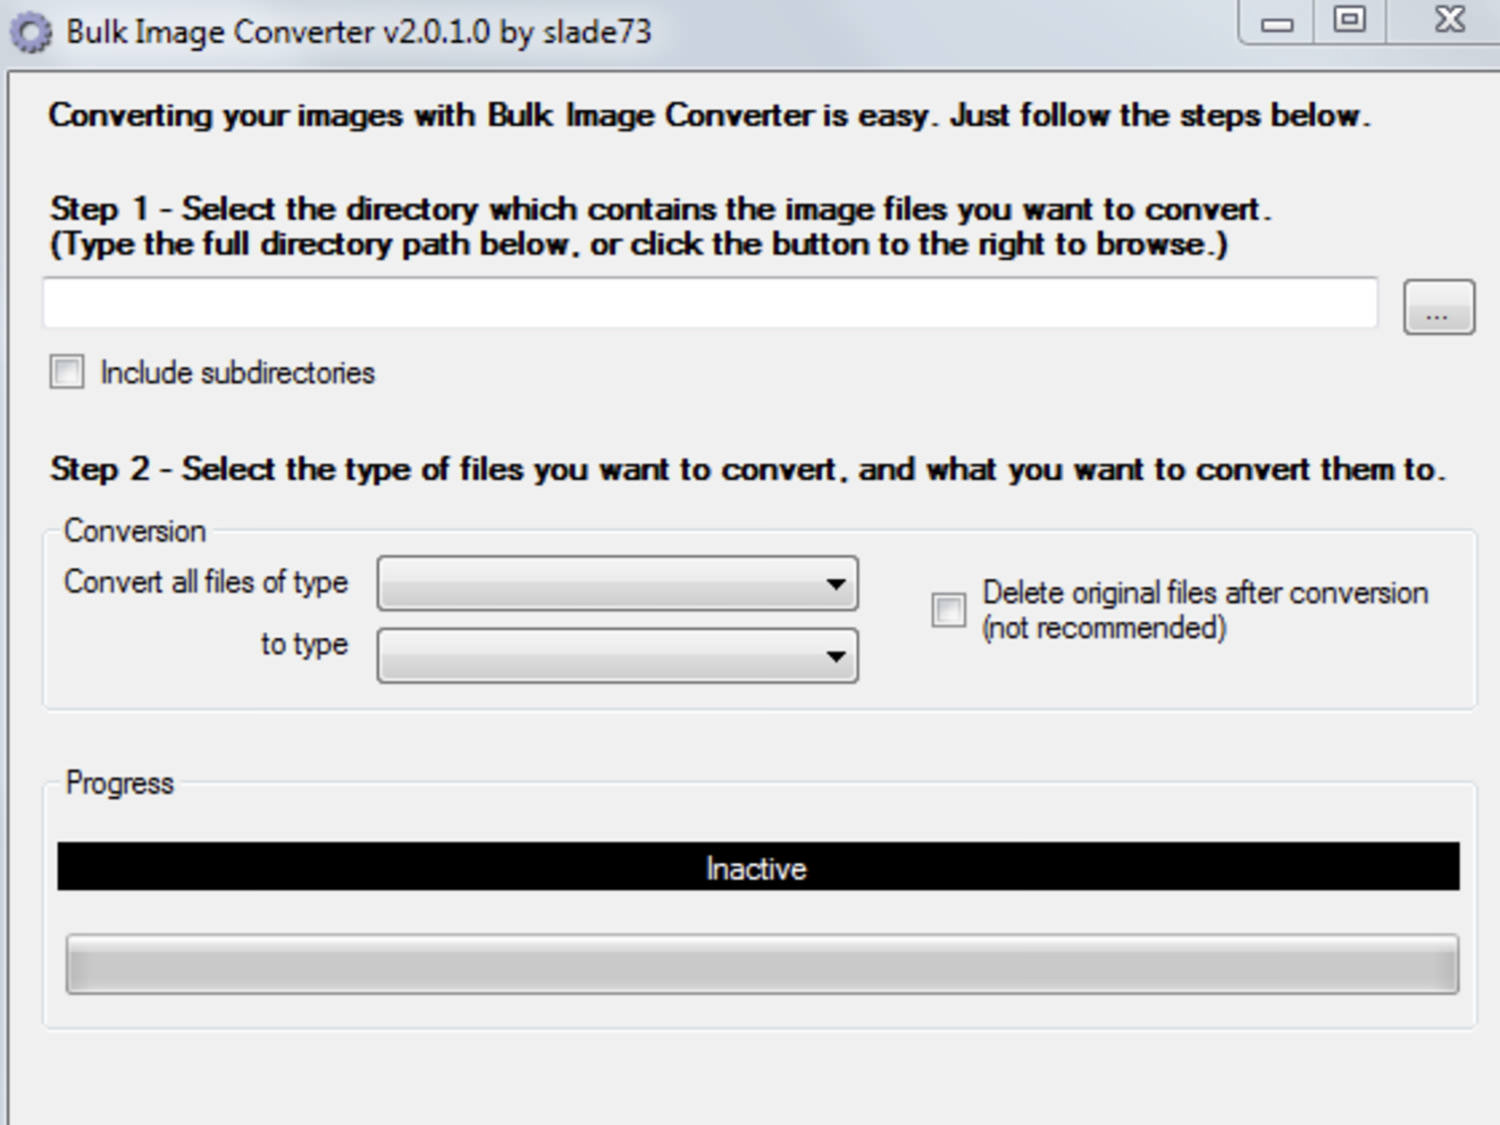Enable the Include subdirectories checkbox
Screen dimensions: 1500x1125
[x=67, y=372]
